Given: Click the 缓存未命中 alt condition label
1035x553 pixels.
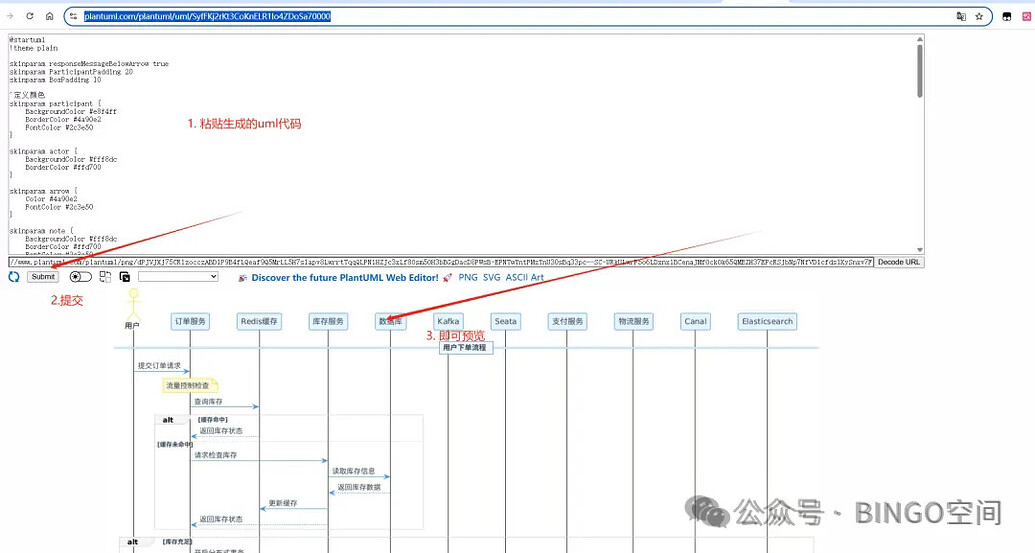Looking at the screenshot, I should 175,444.
